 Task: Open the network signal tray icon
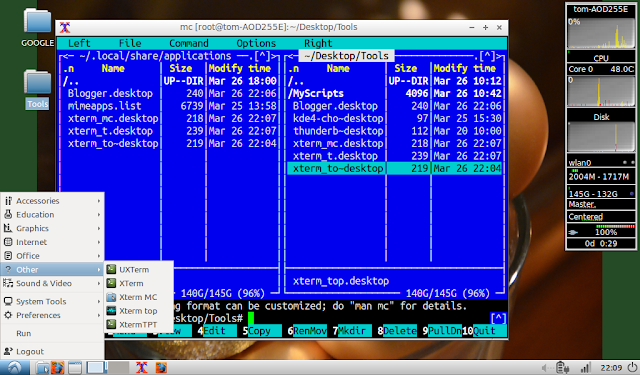[586, 368]
